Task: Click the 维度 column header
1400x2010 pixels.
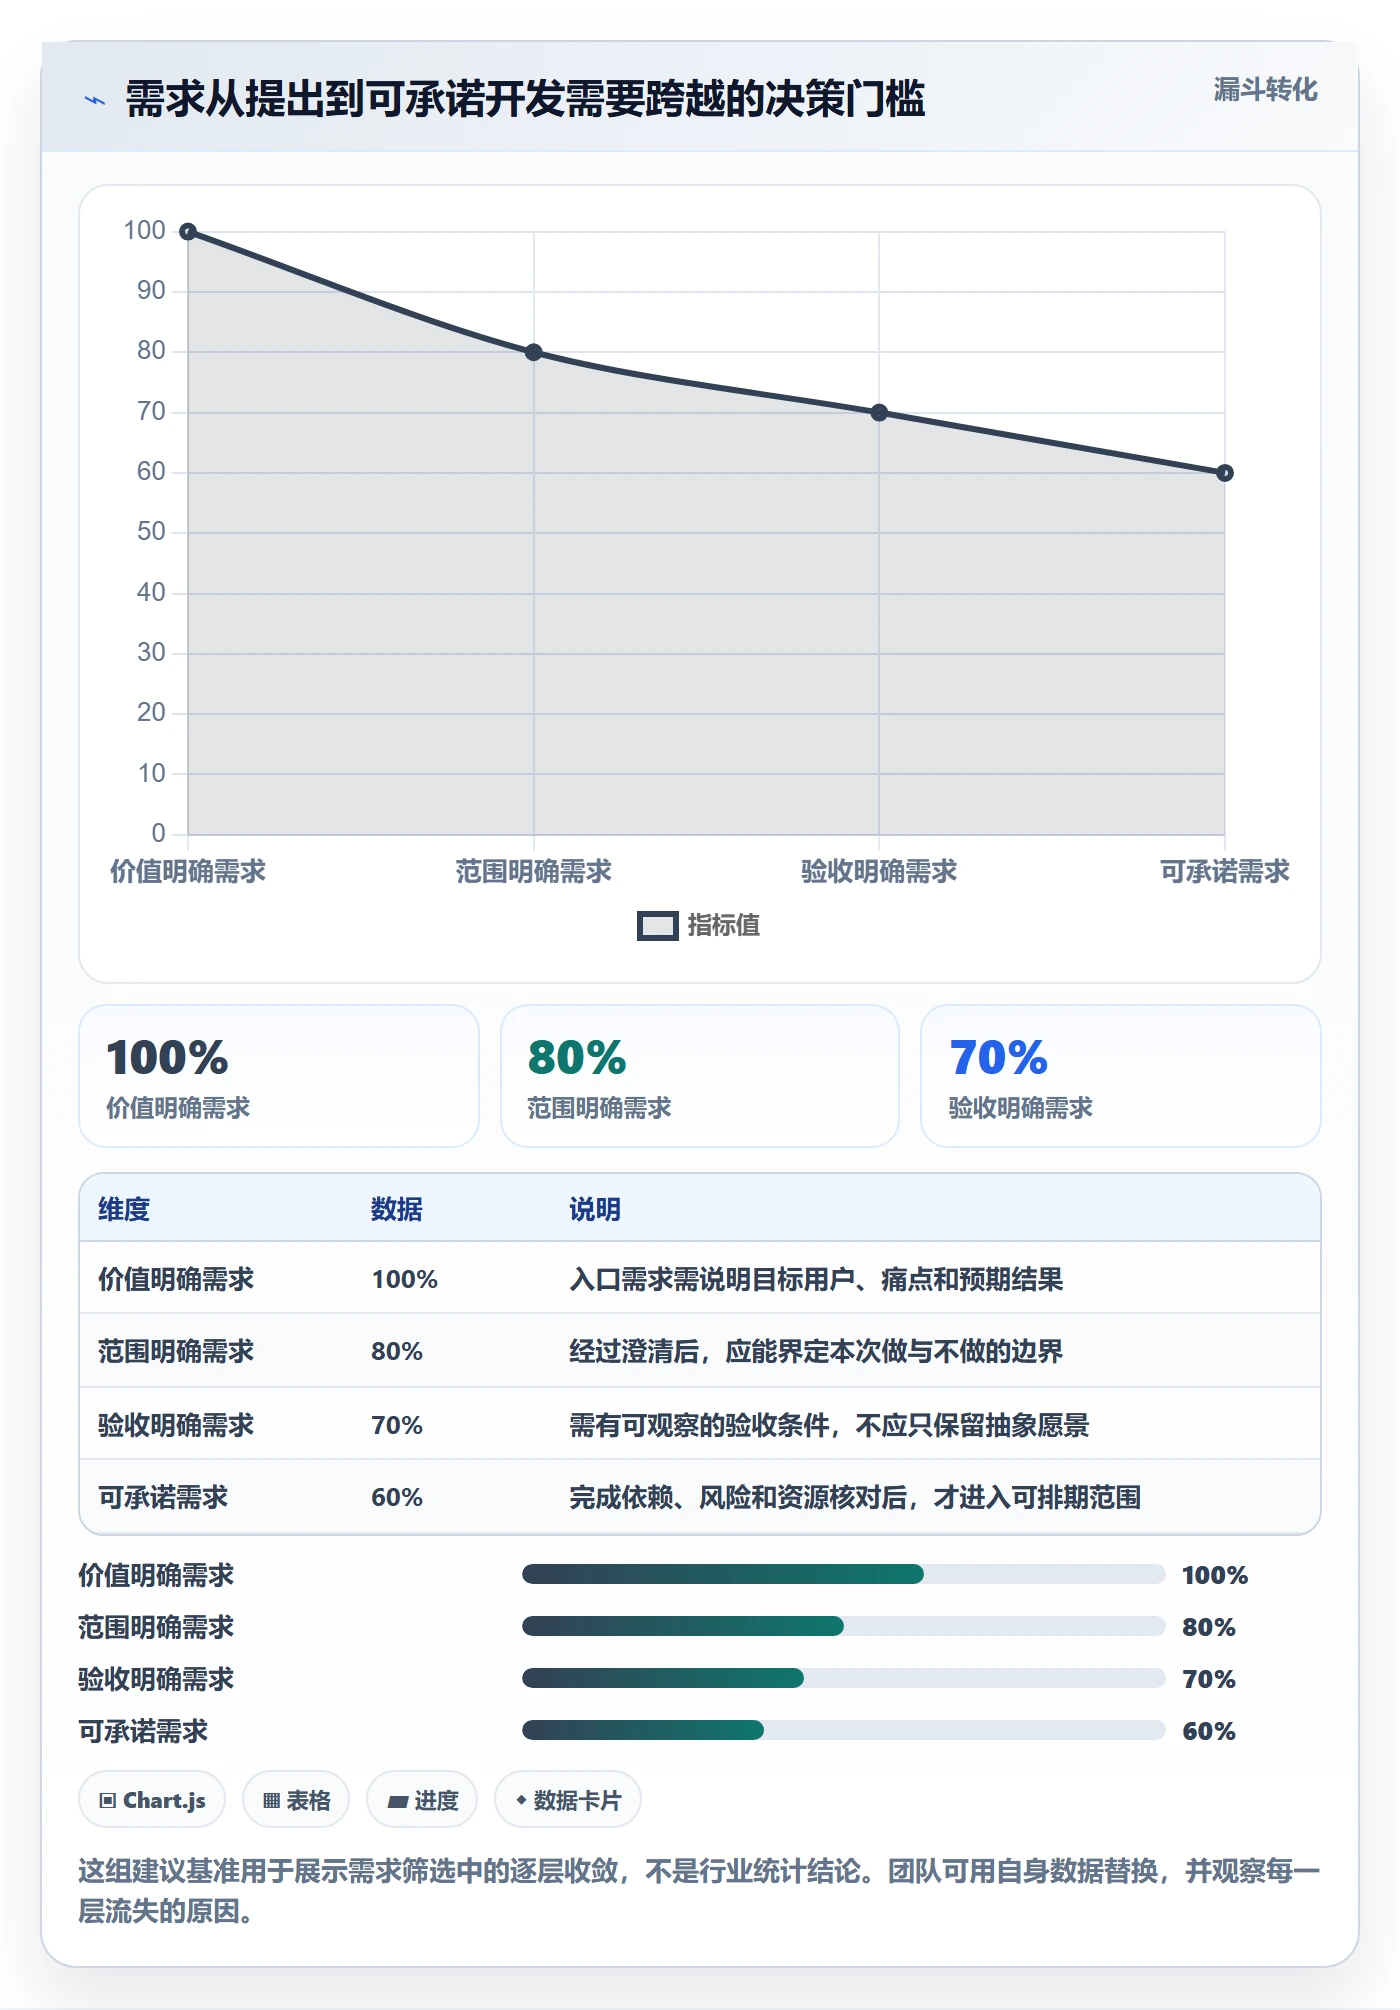Action: pos(124,1209)
